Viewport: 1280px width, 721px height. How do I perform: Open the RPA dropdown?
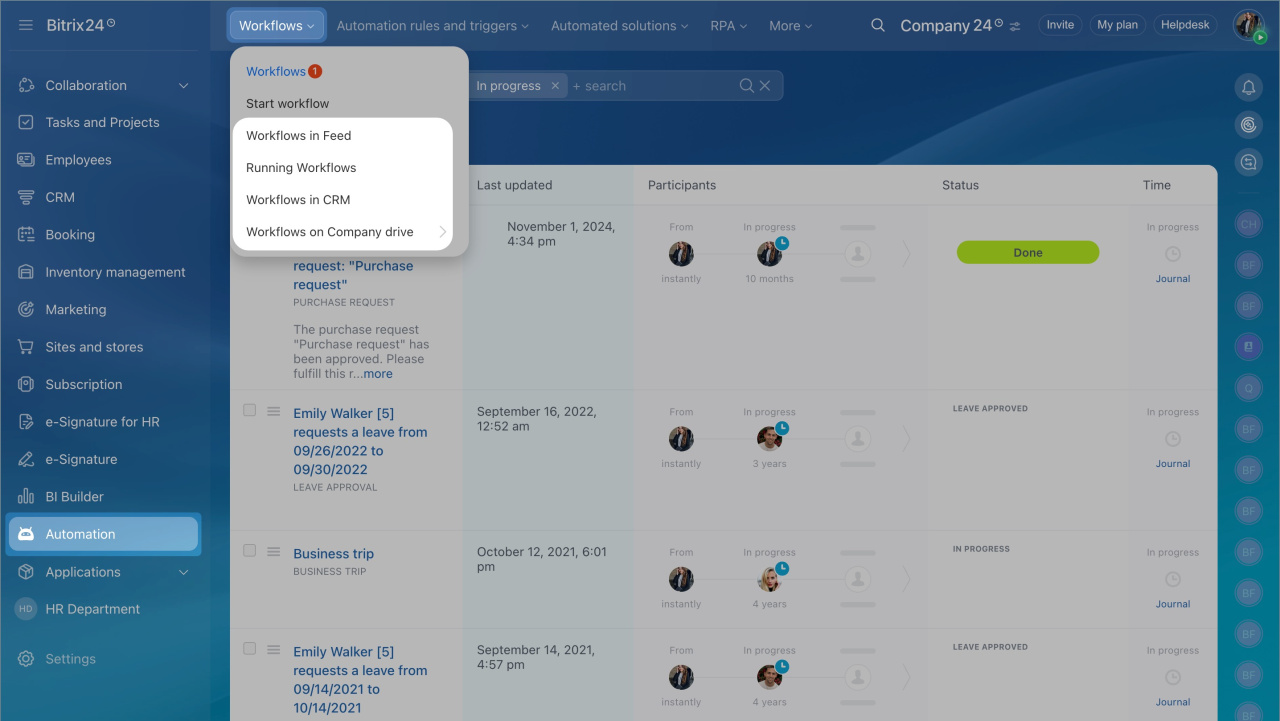coord(729,26)
